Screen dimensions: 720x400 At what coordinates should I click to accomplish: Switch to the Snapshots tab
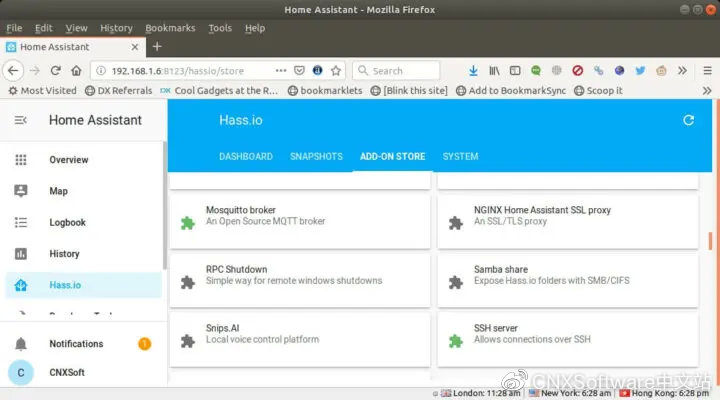[316, 157]
